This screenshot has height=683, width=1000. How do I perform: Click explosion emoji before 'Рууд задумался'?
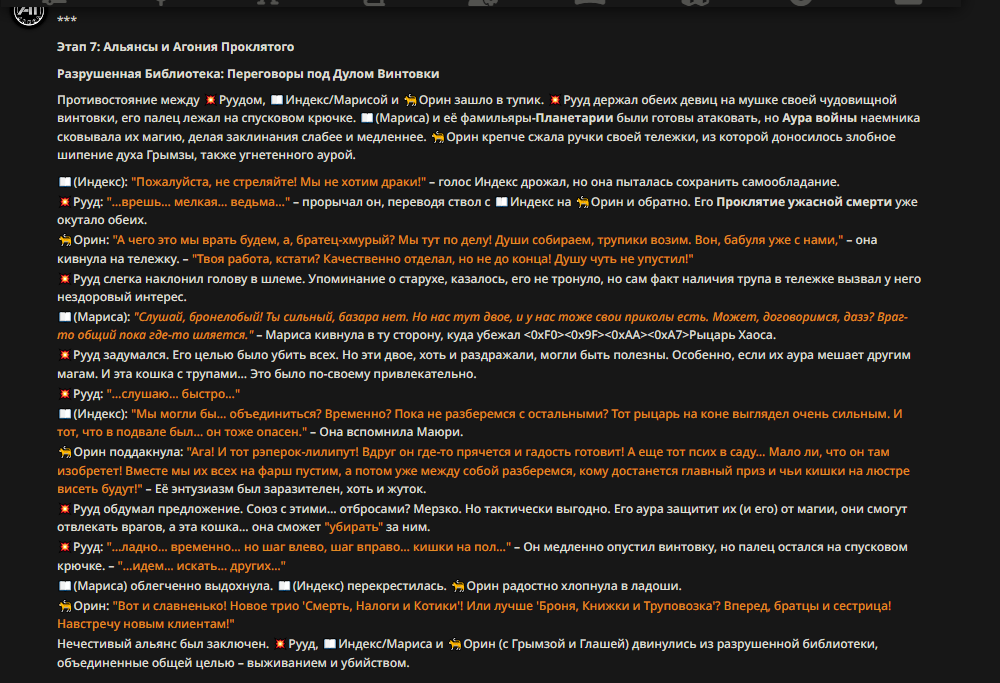click(x=64, y=355)
